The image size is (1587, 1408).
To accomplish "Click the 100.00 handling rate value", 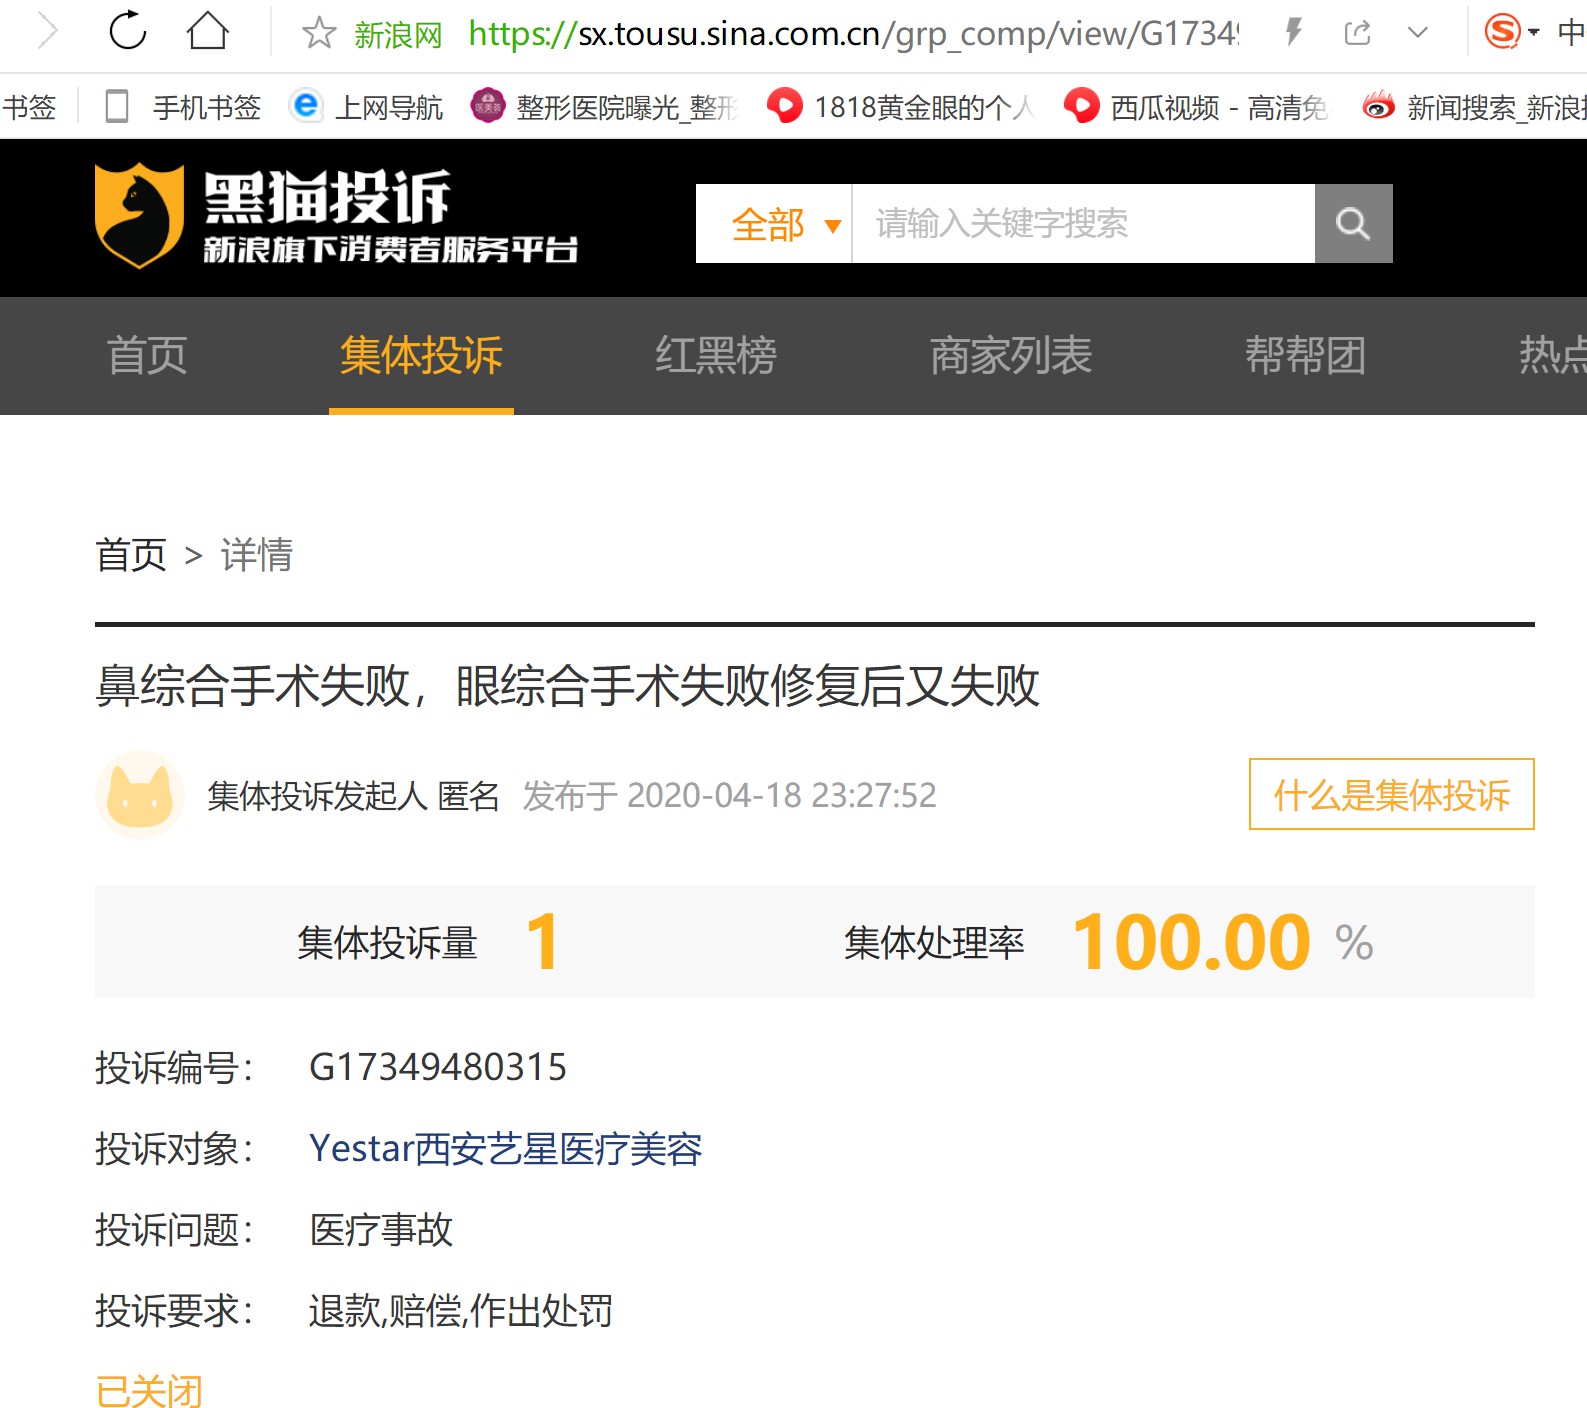I will pos(1191,942).
